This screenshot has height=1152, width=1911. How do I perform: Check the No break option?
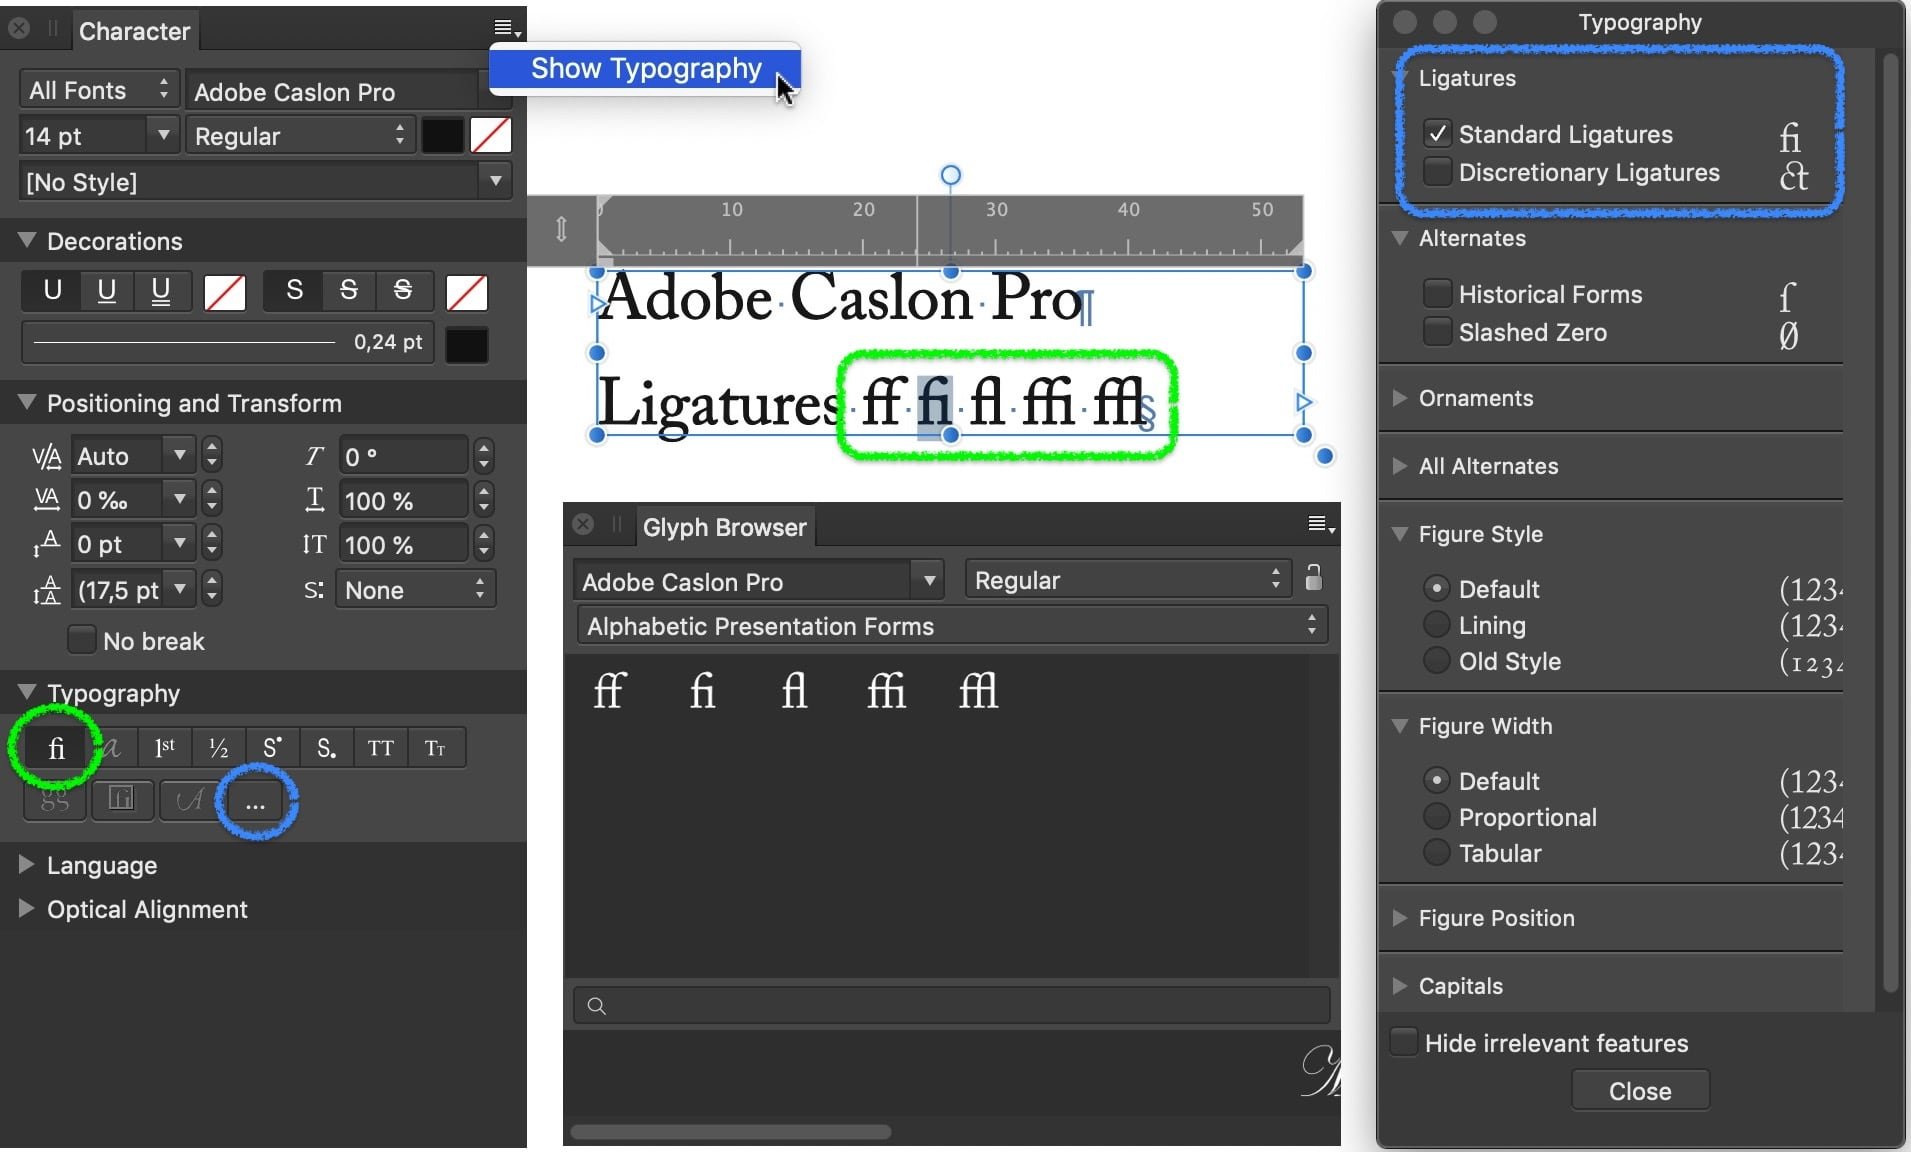pos(81,640)
